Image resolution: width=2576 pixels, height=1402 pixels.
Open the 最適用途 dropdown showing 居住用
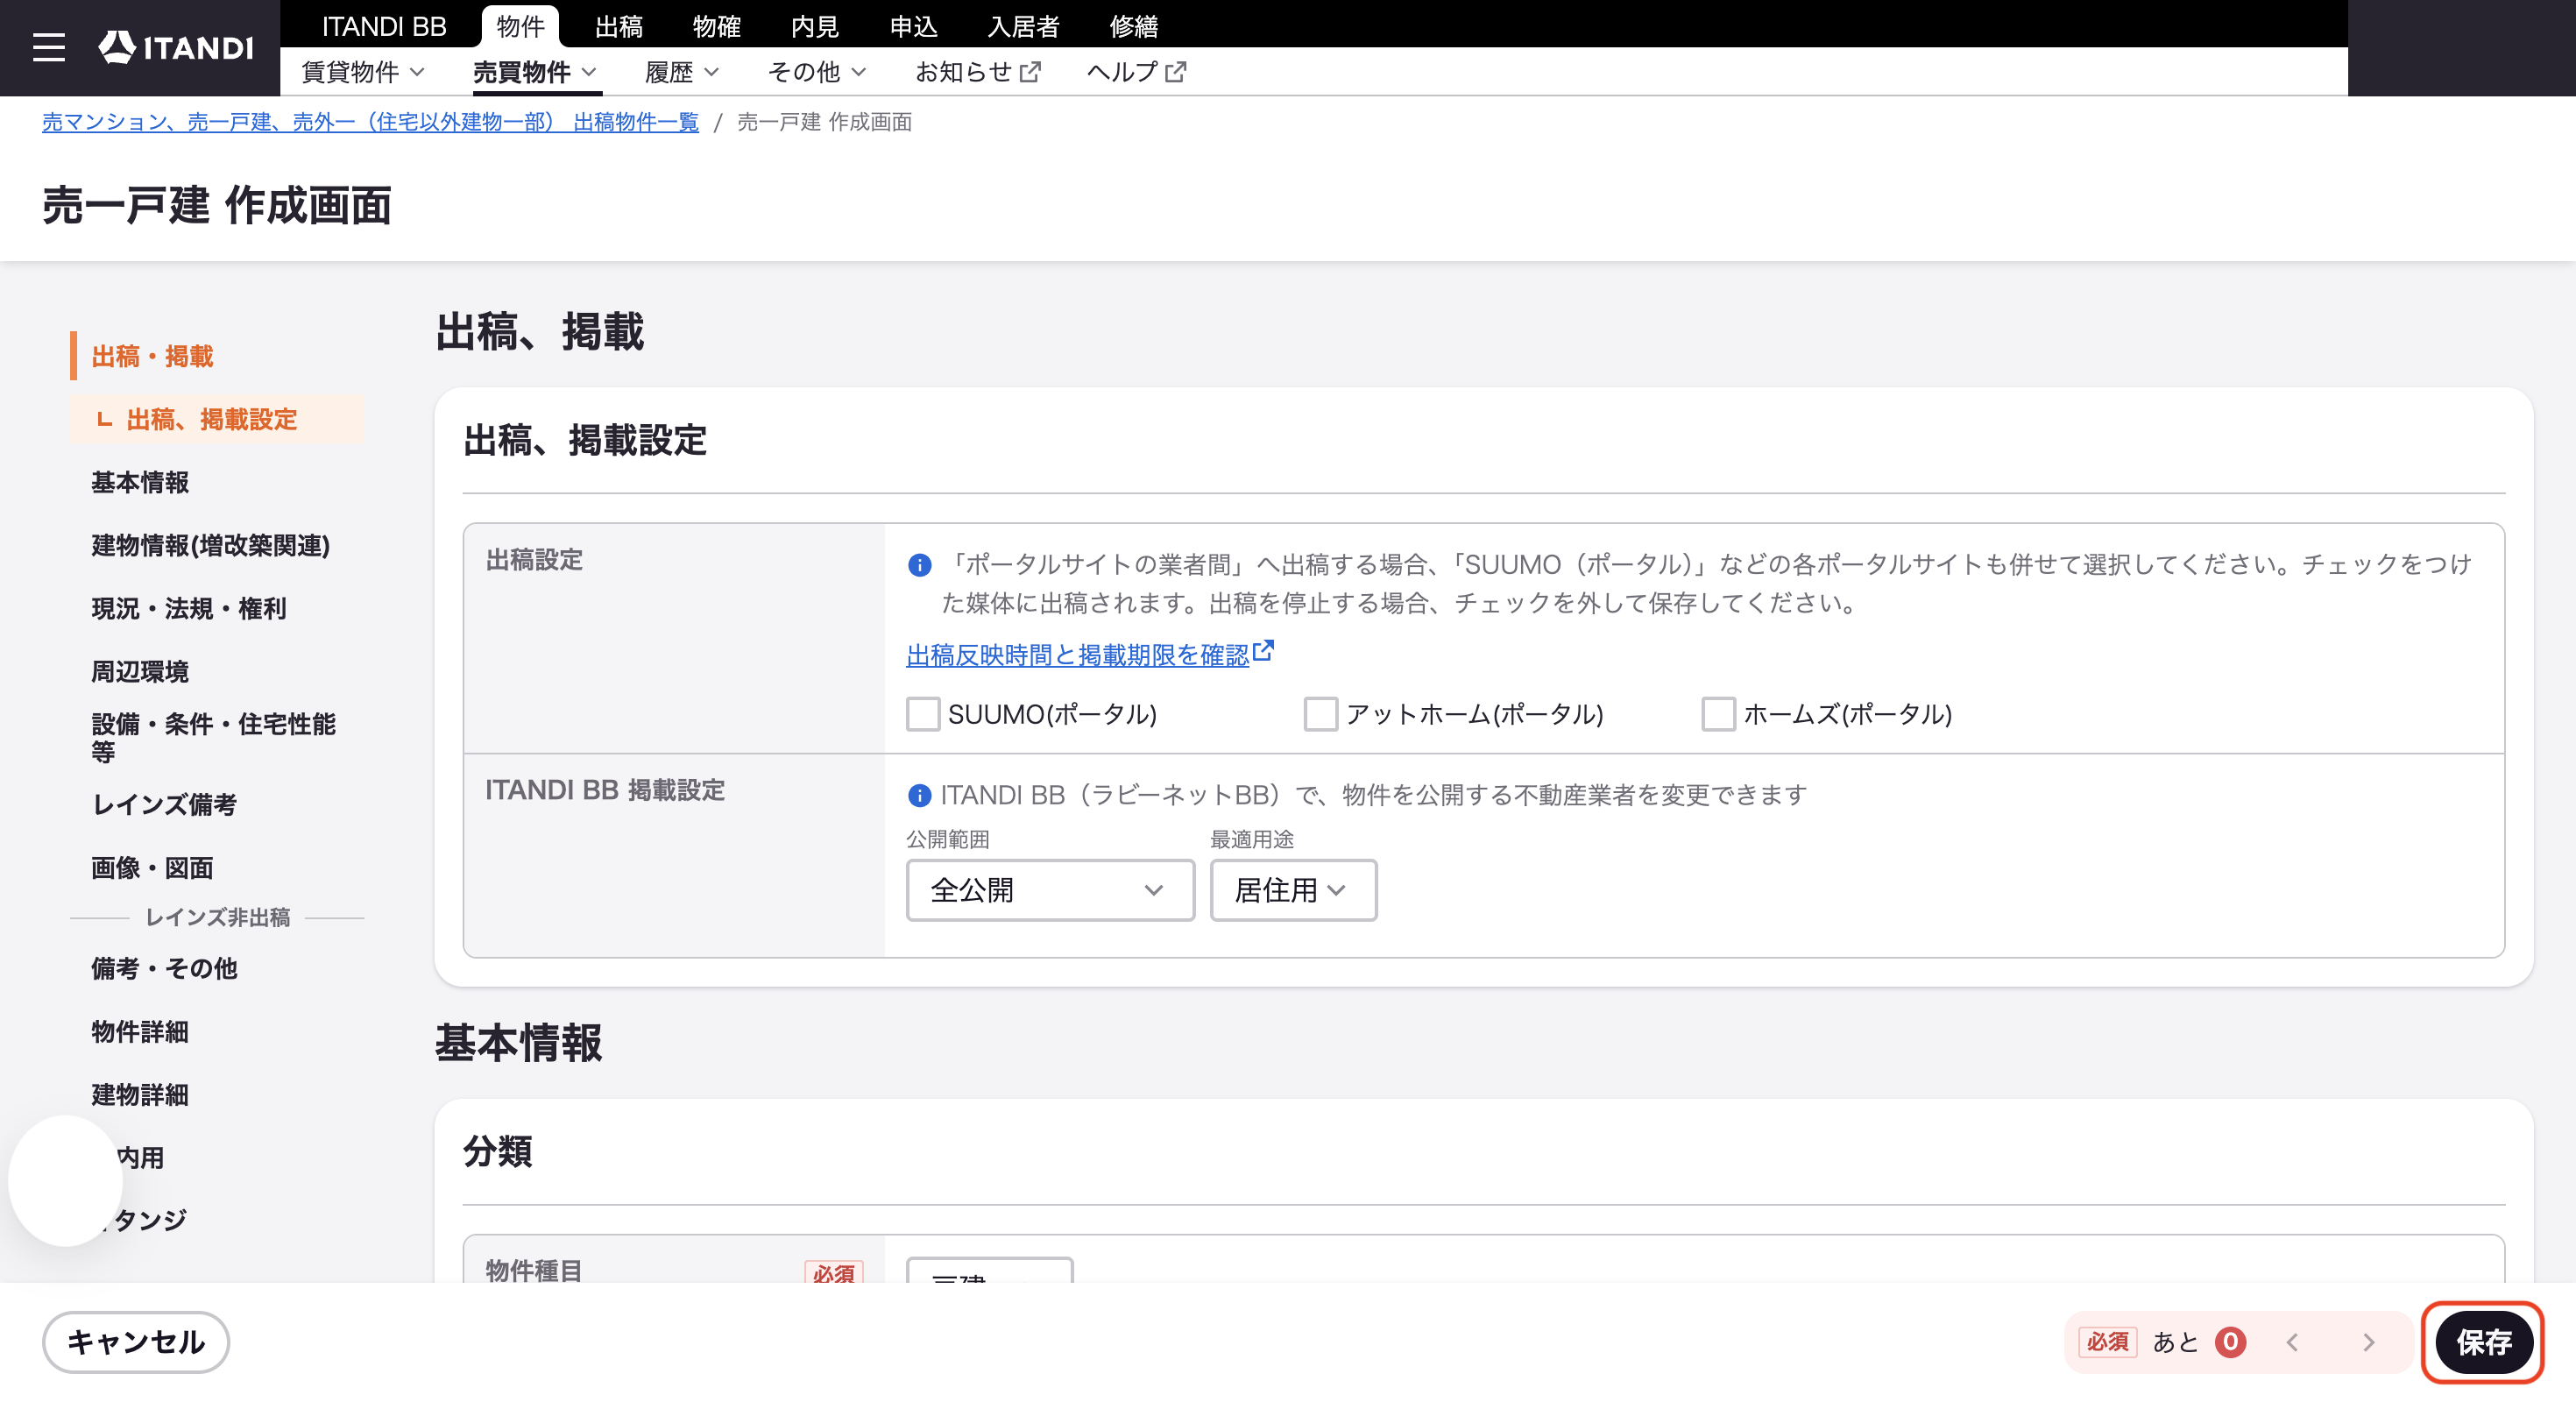coord(1293,890)
